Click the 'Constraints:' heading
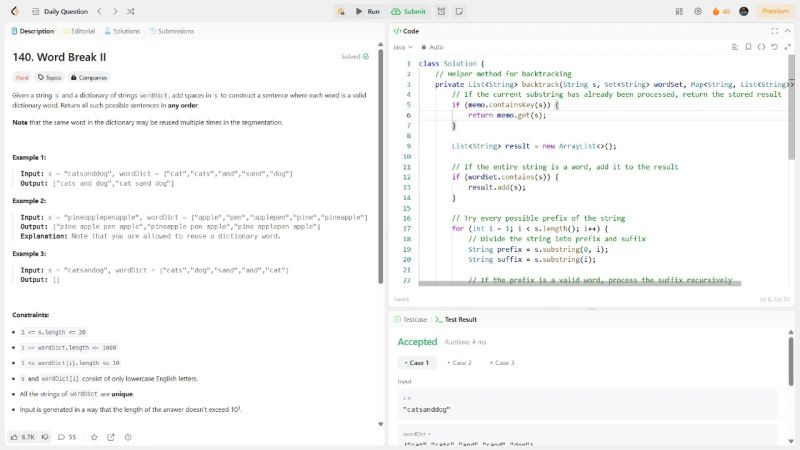 [31, 315]
